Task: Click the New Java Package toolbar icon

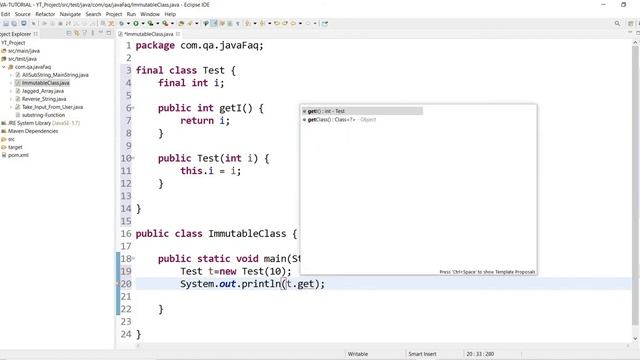Action: (x=181, y=23)
